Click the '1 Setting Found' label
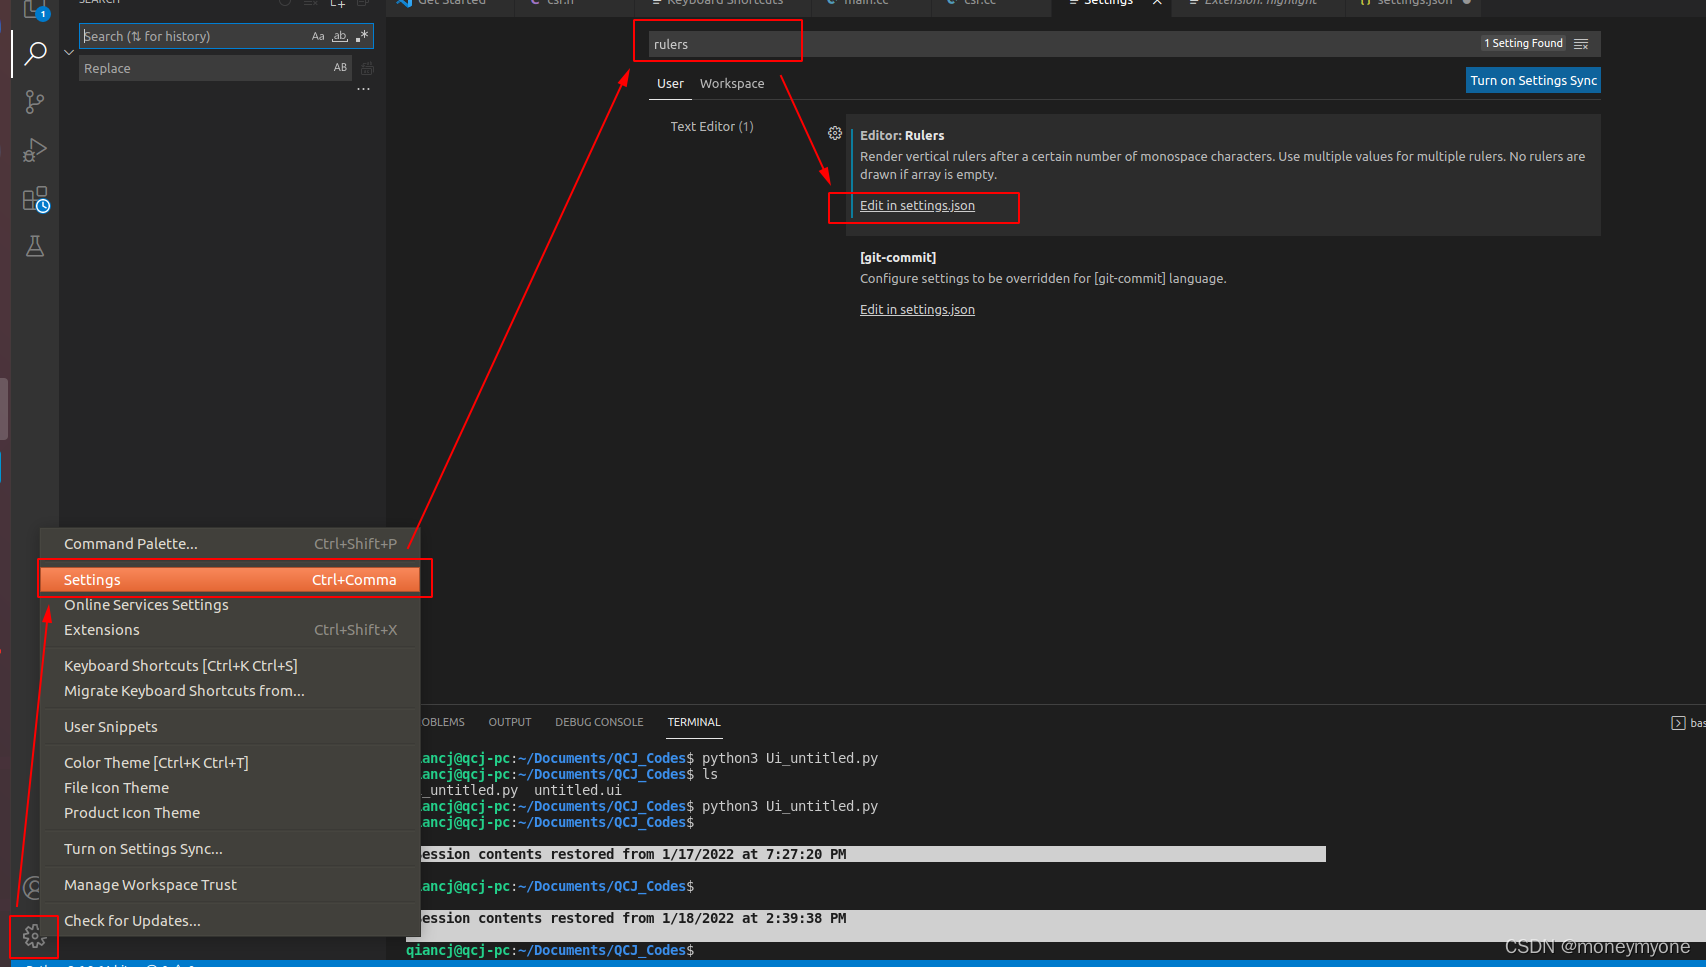The image size is (1706, 967). (1523, 44)
